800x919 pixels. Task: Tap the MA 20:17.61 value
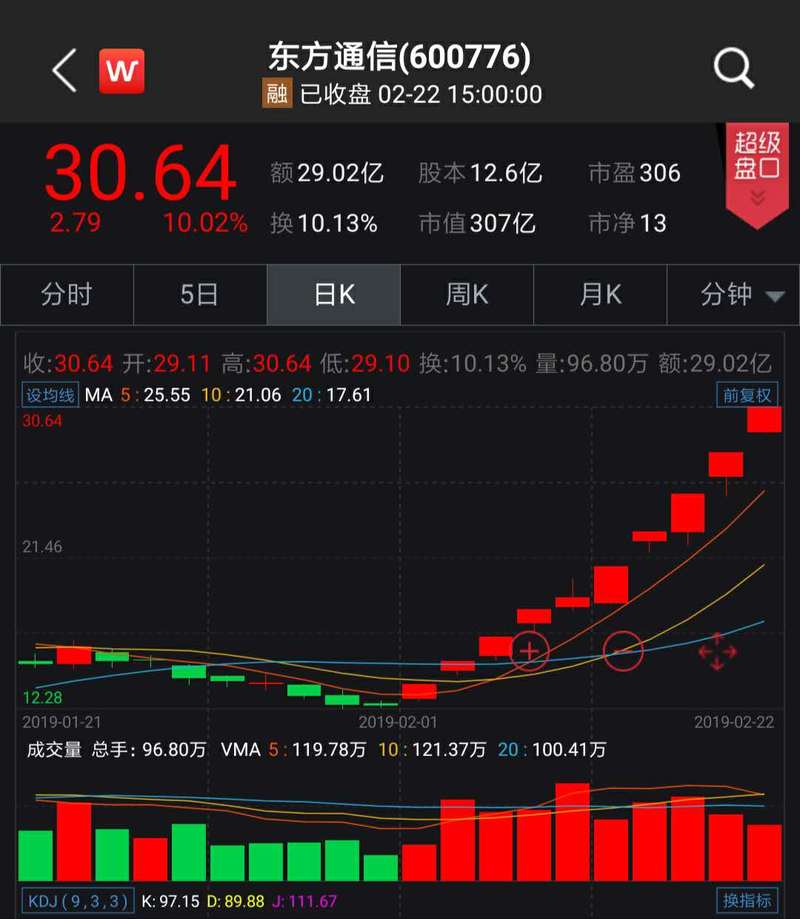[332, 395]
